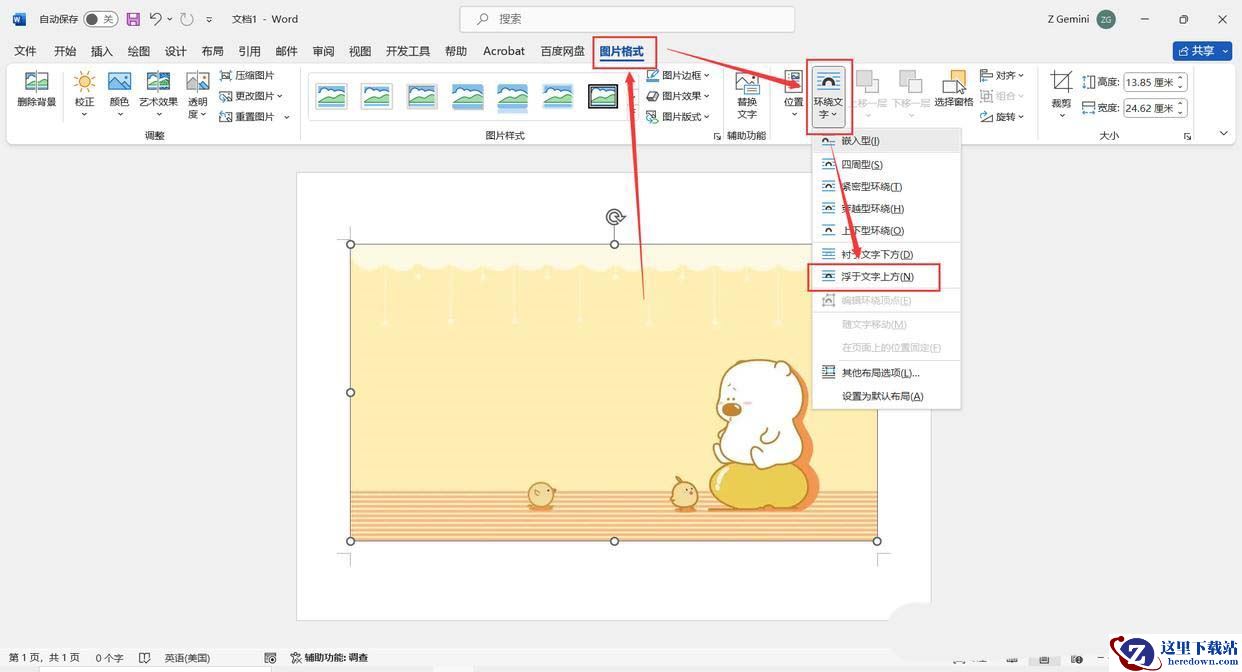Click the Height spinner arrows
This screenshot has width=1242, height=672.
(1181, 82)
